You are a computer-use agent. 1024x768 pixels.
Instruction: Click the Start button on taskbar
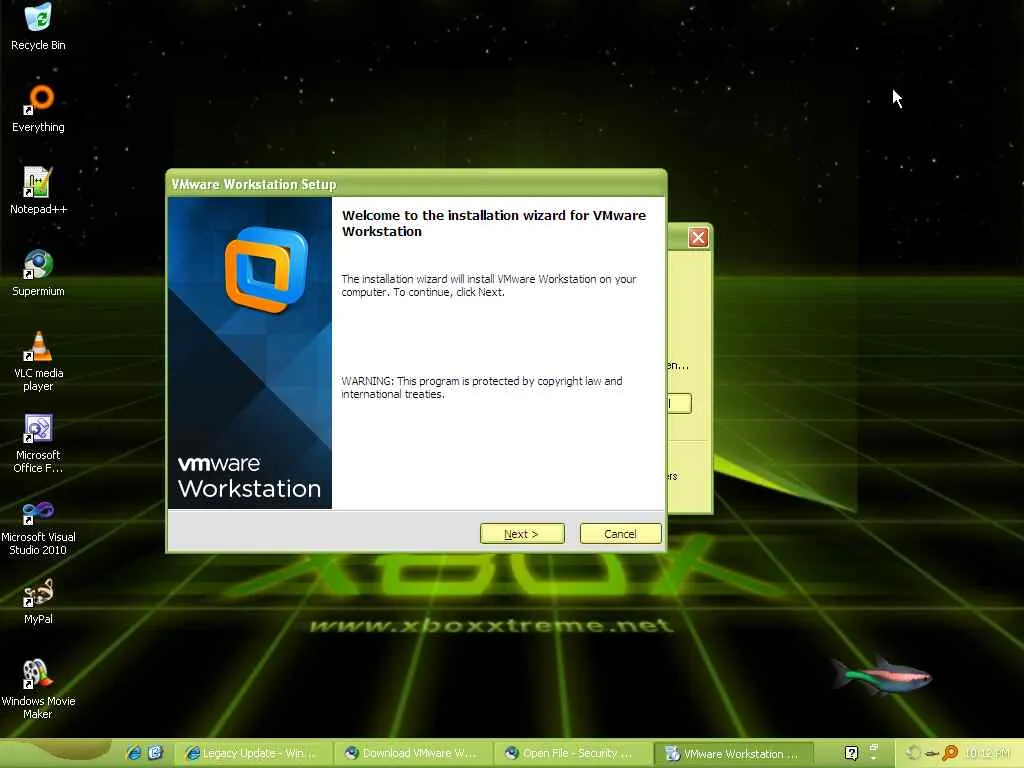[x=56, y=754]
